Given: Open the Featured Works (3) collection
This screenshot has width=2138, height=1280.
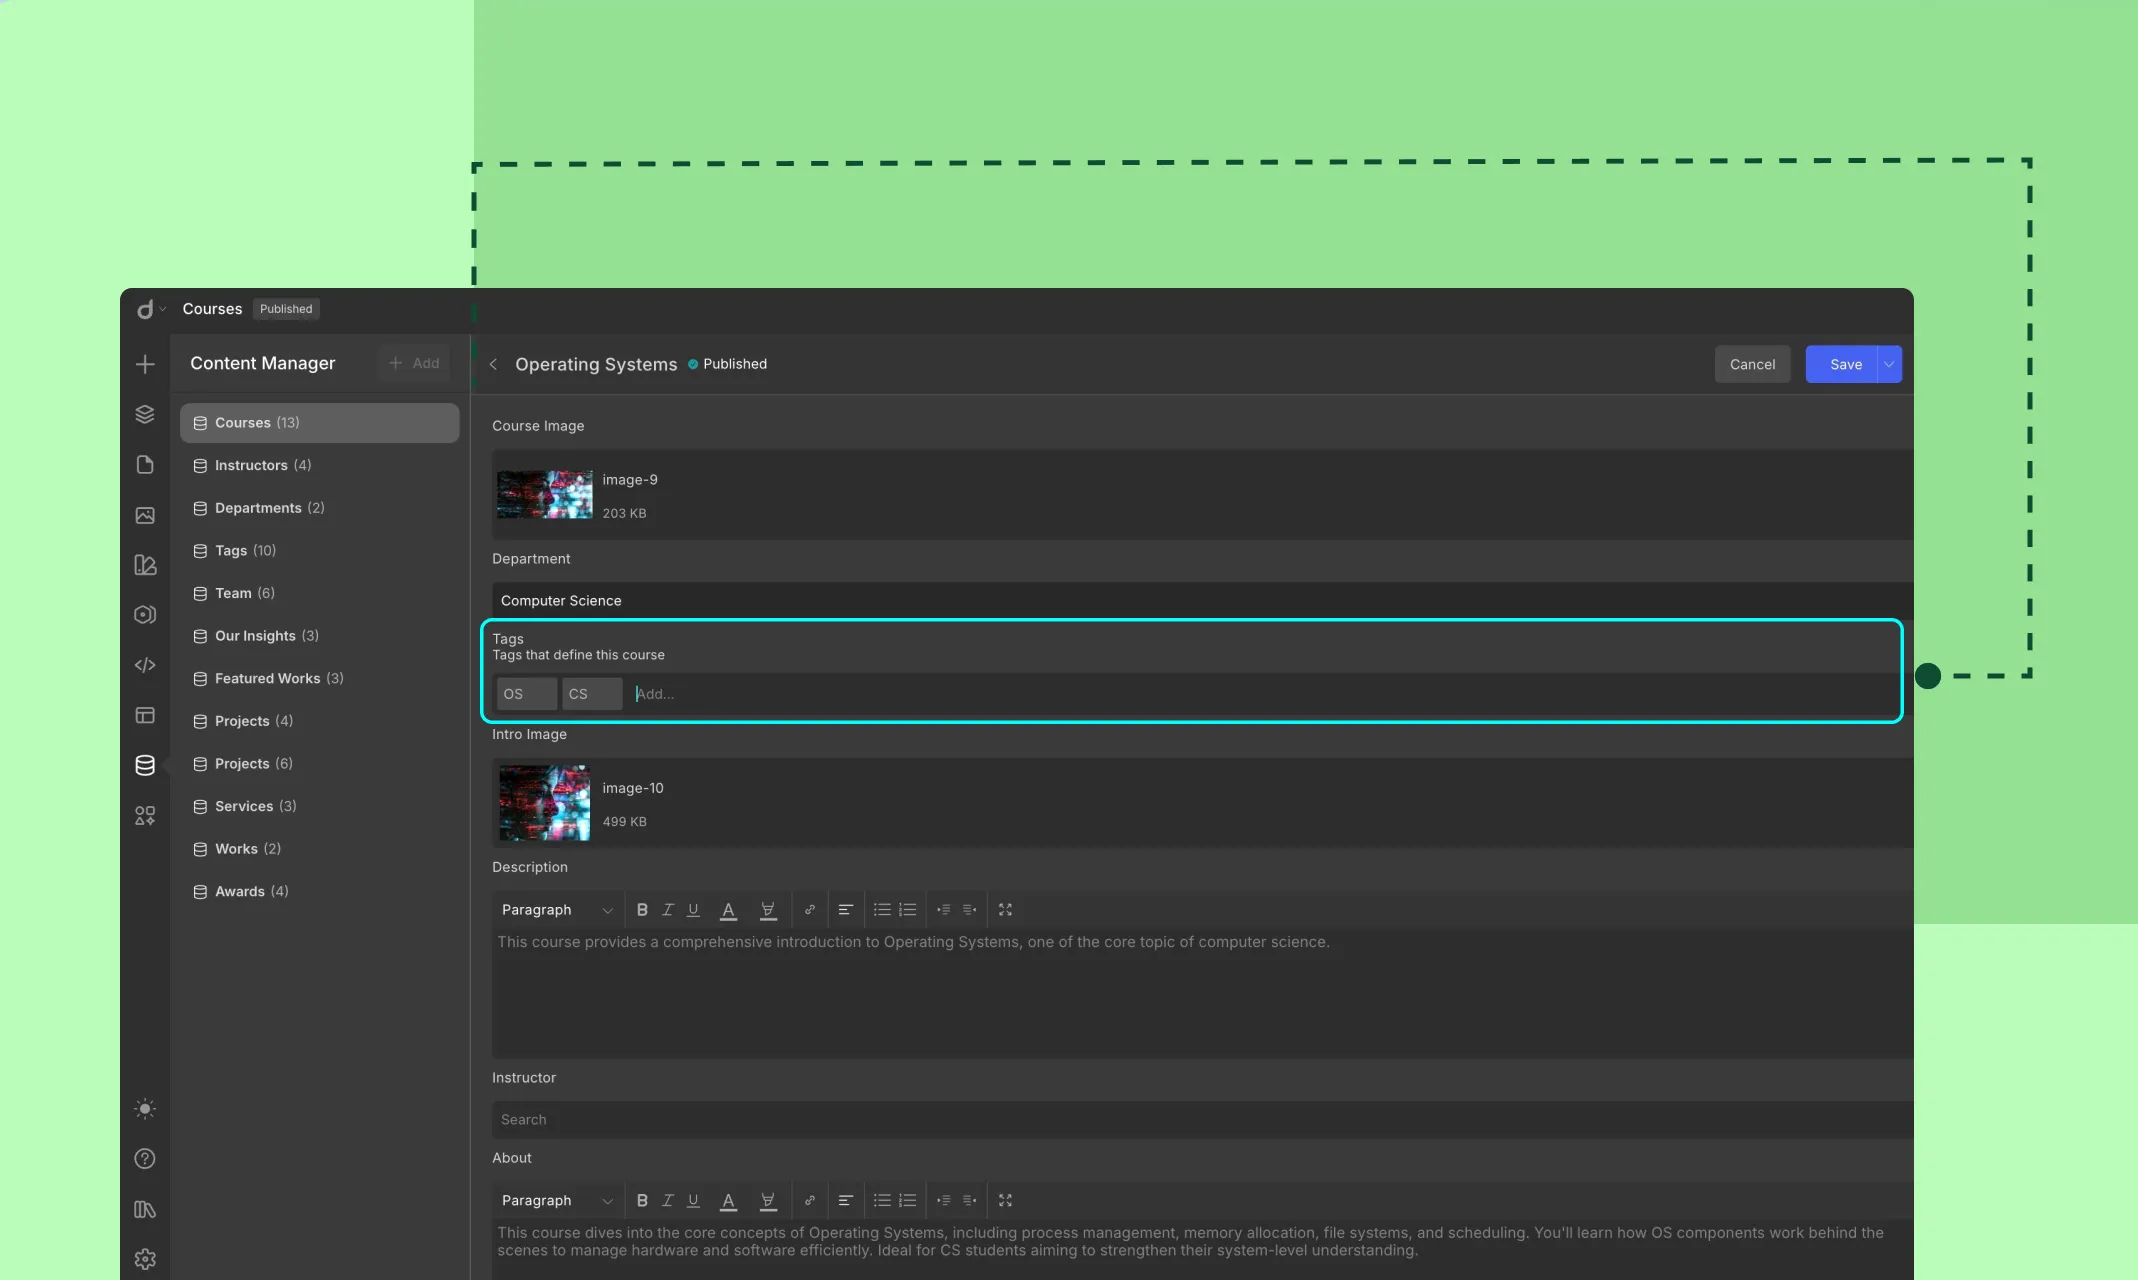Looking at the screenshot, I should (319, 678).
